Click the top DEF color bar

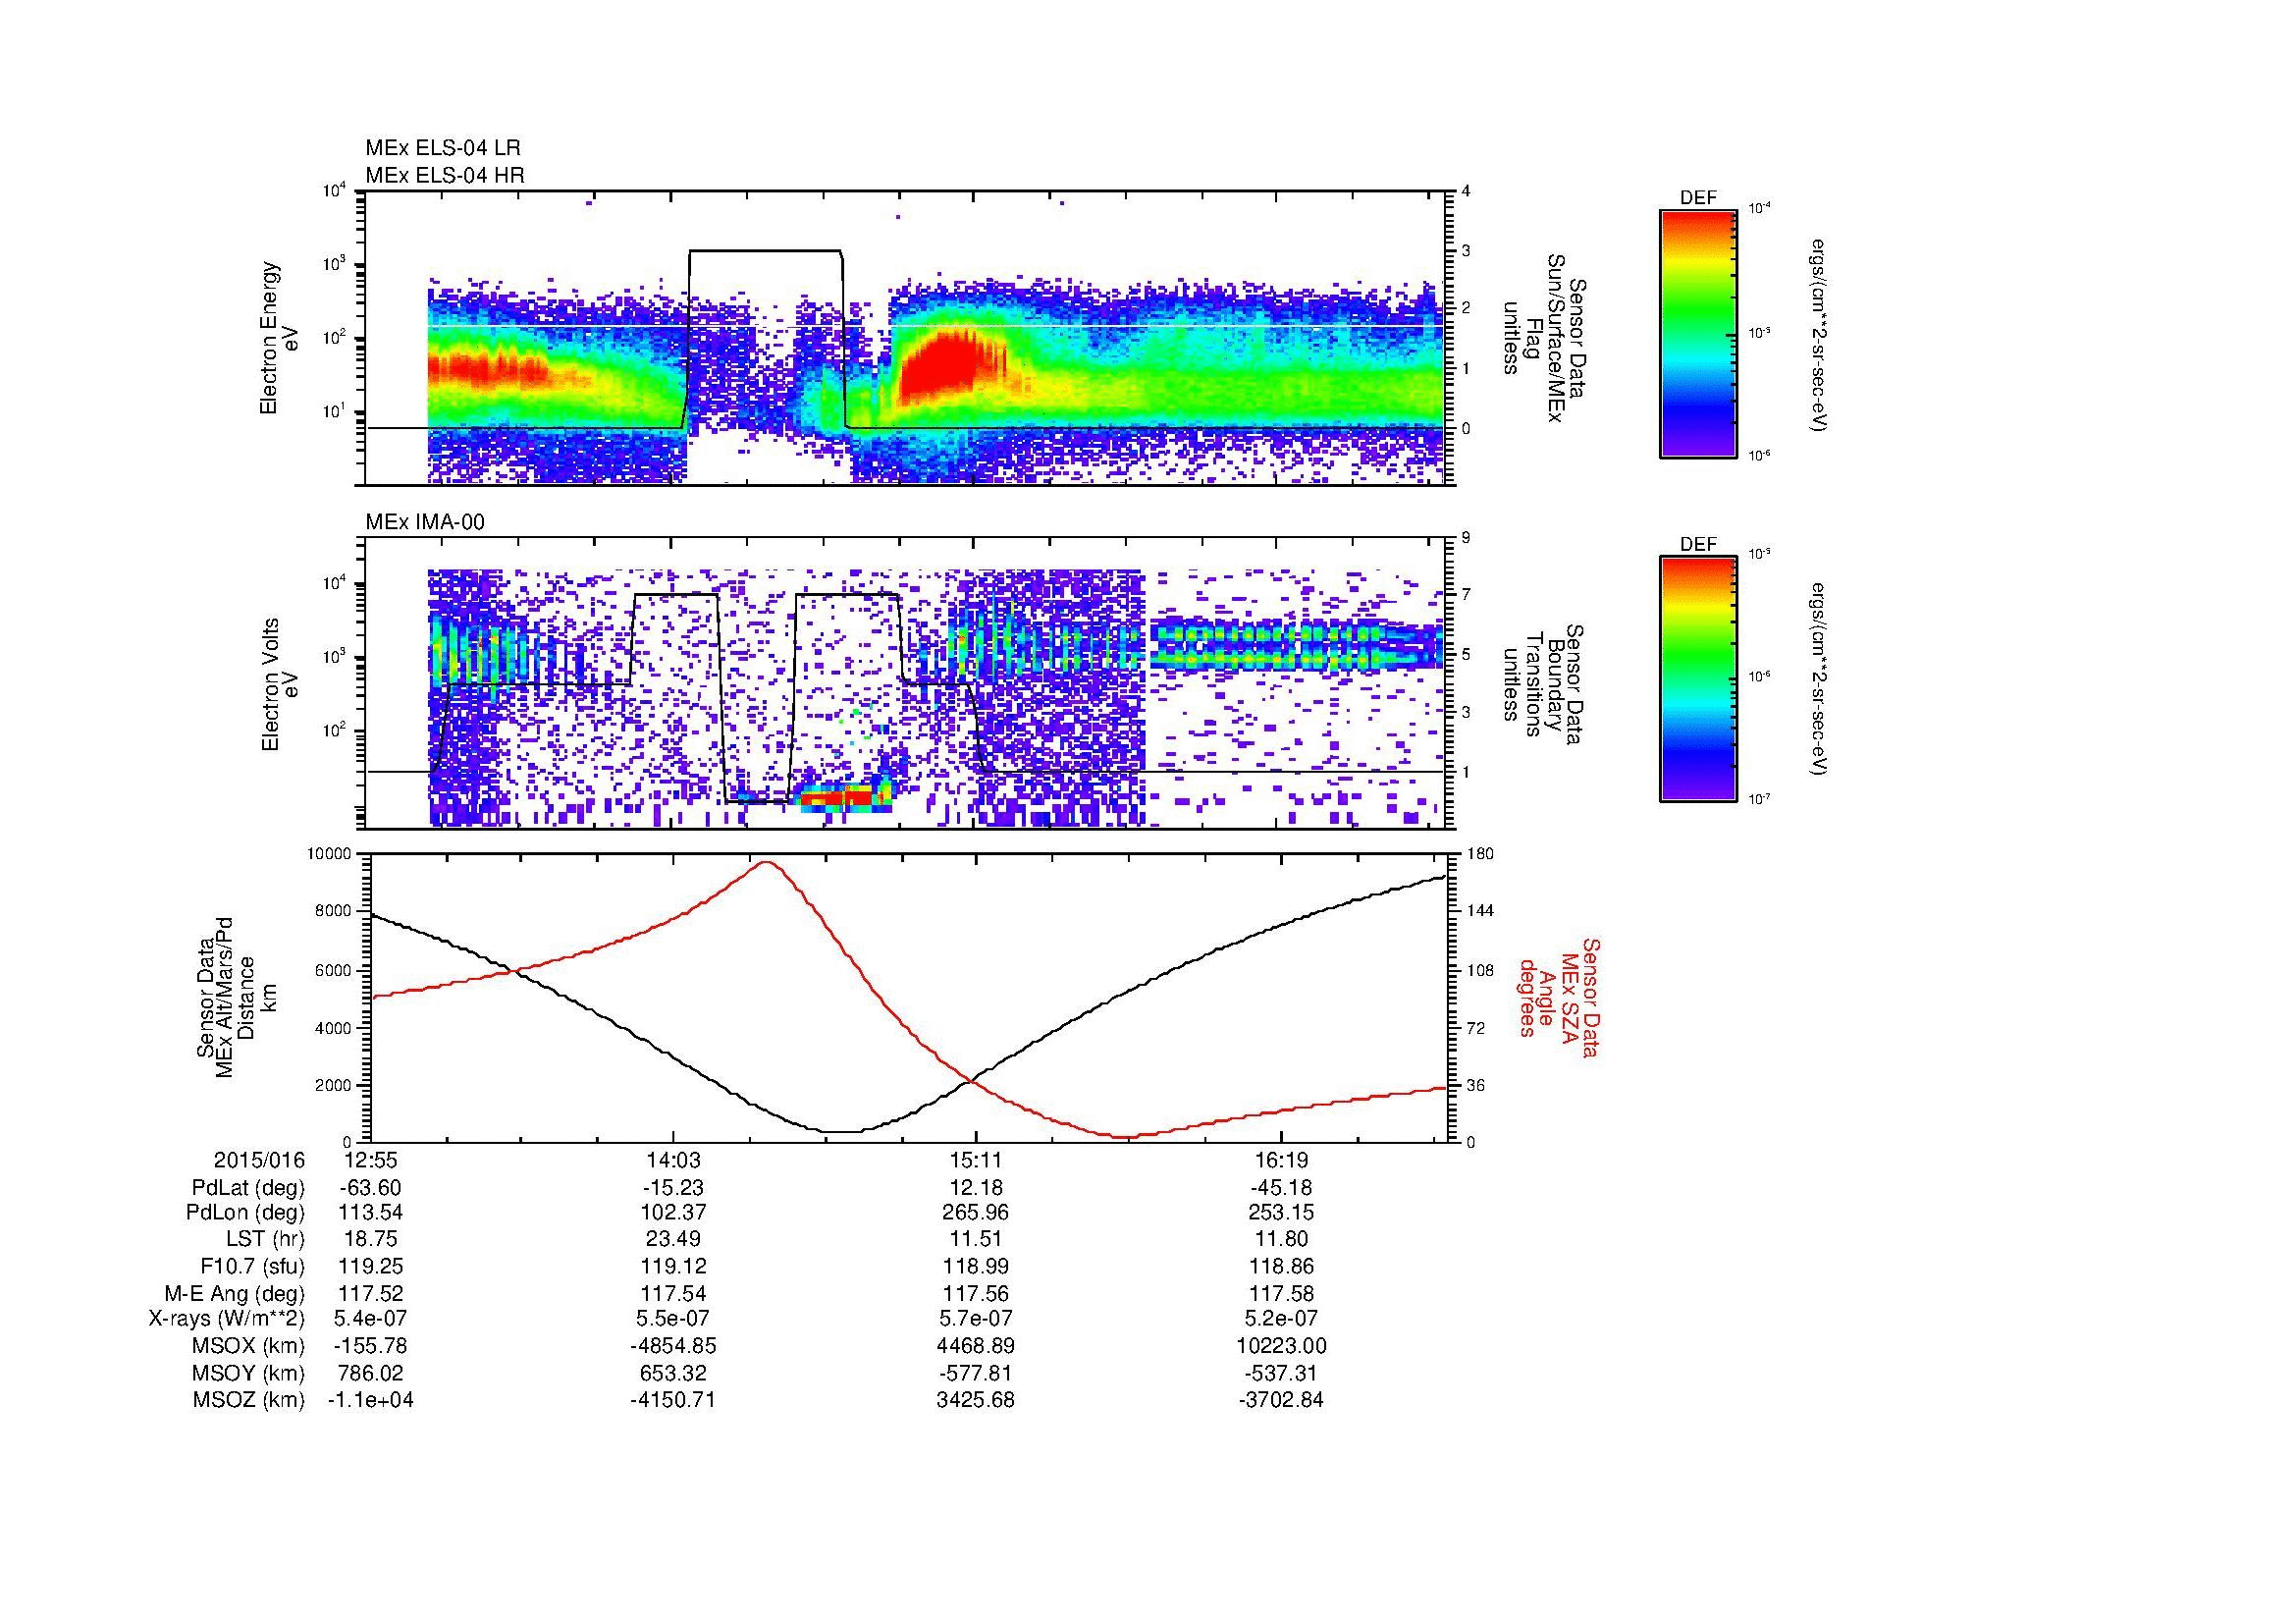1698,333
